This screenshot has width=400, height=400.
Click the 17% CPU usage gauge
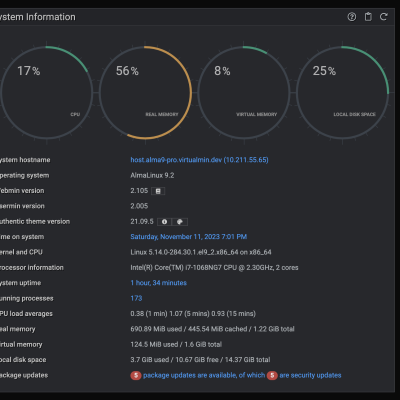[46, 93]
